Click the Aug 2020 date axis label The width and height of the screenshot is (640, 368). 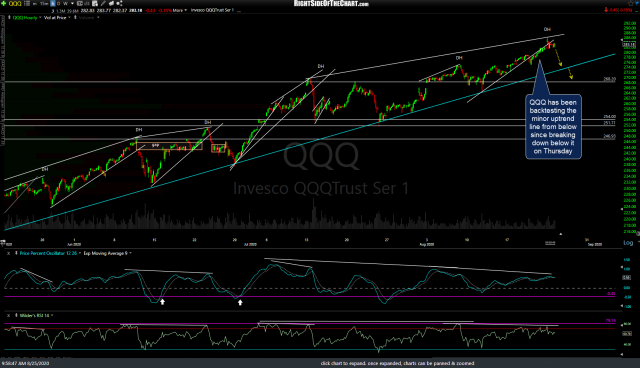click(427, 244)
